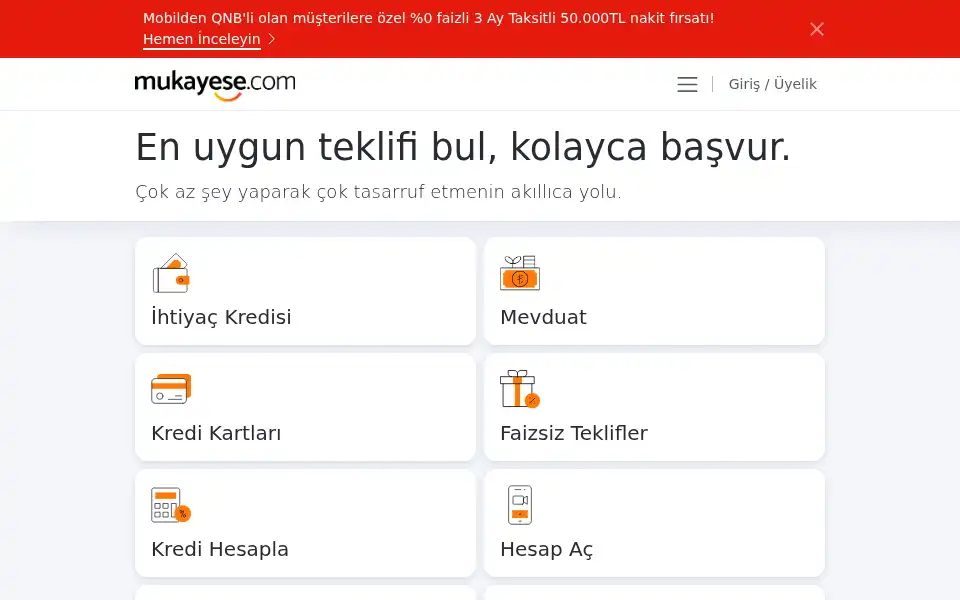Open the hamburger navigation menu
Screen dimensions: 960x600
[x=687, y=84]
